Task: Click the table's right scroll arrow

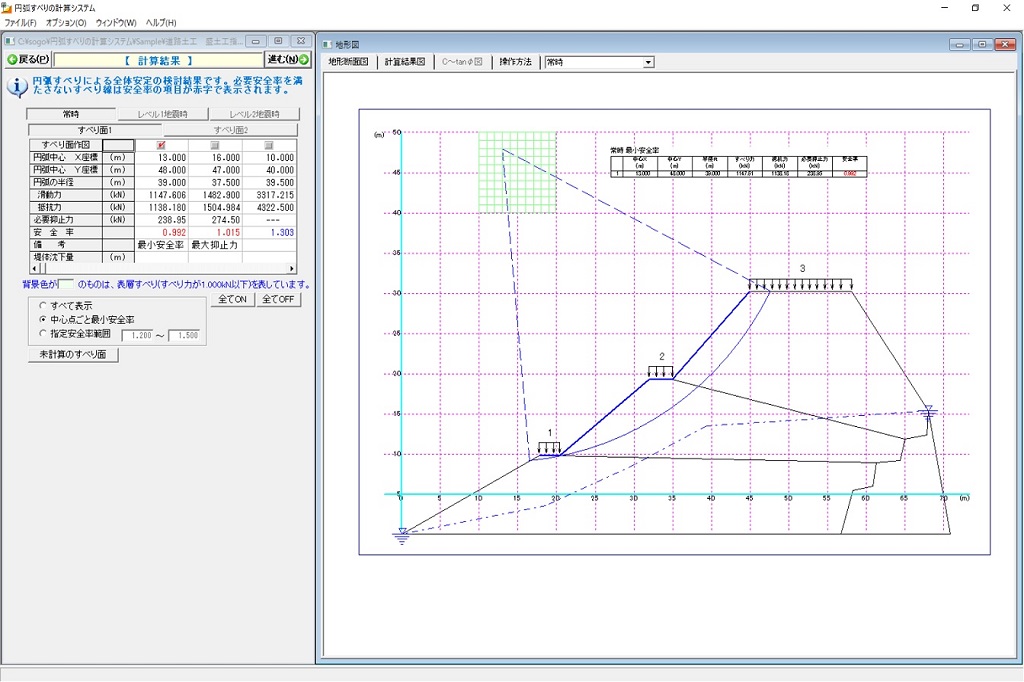Action: [291, 268]
